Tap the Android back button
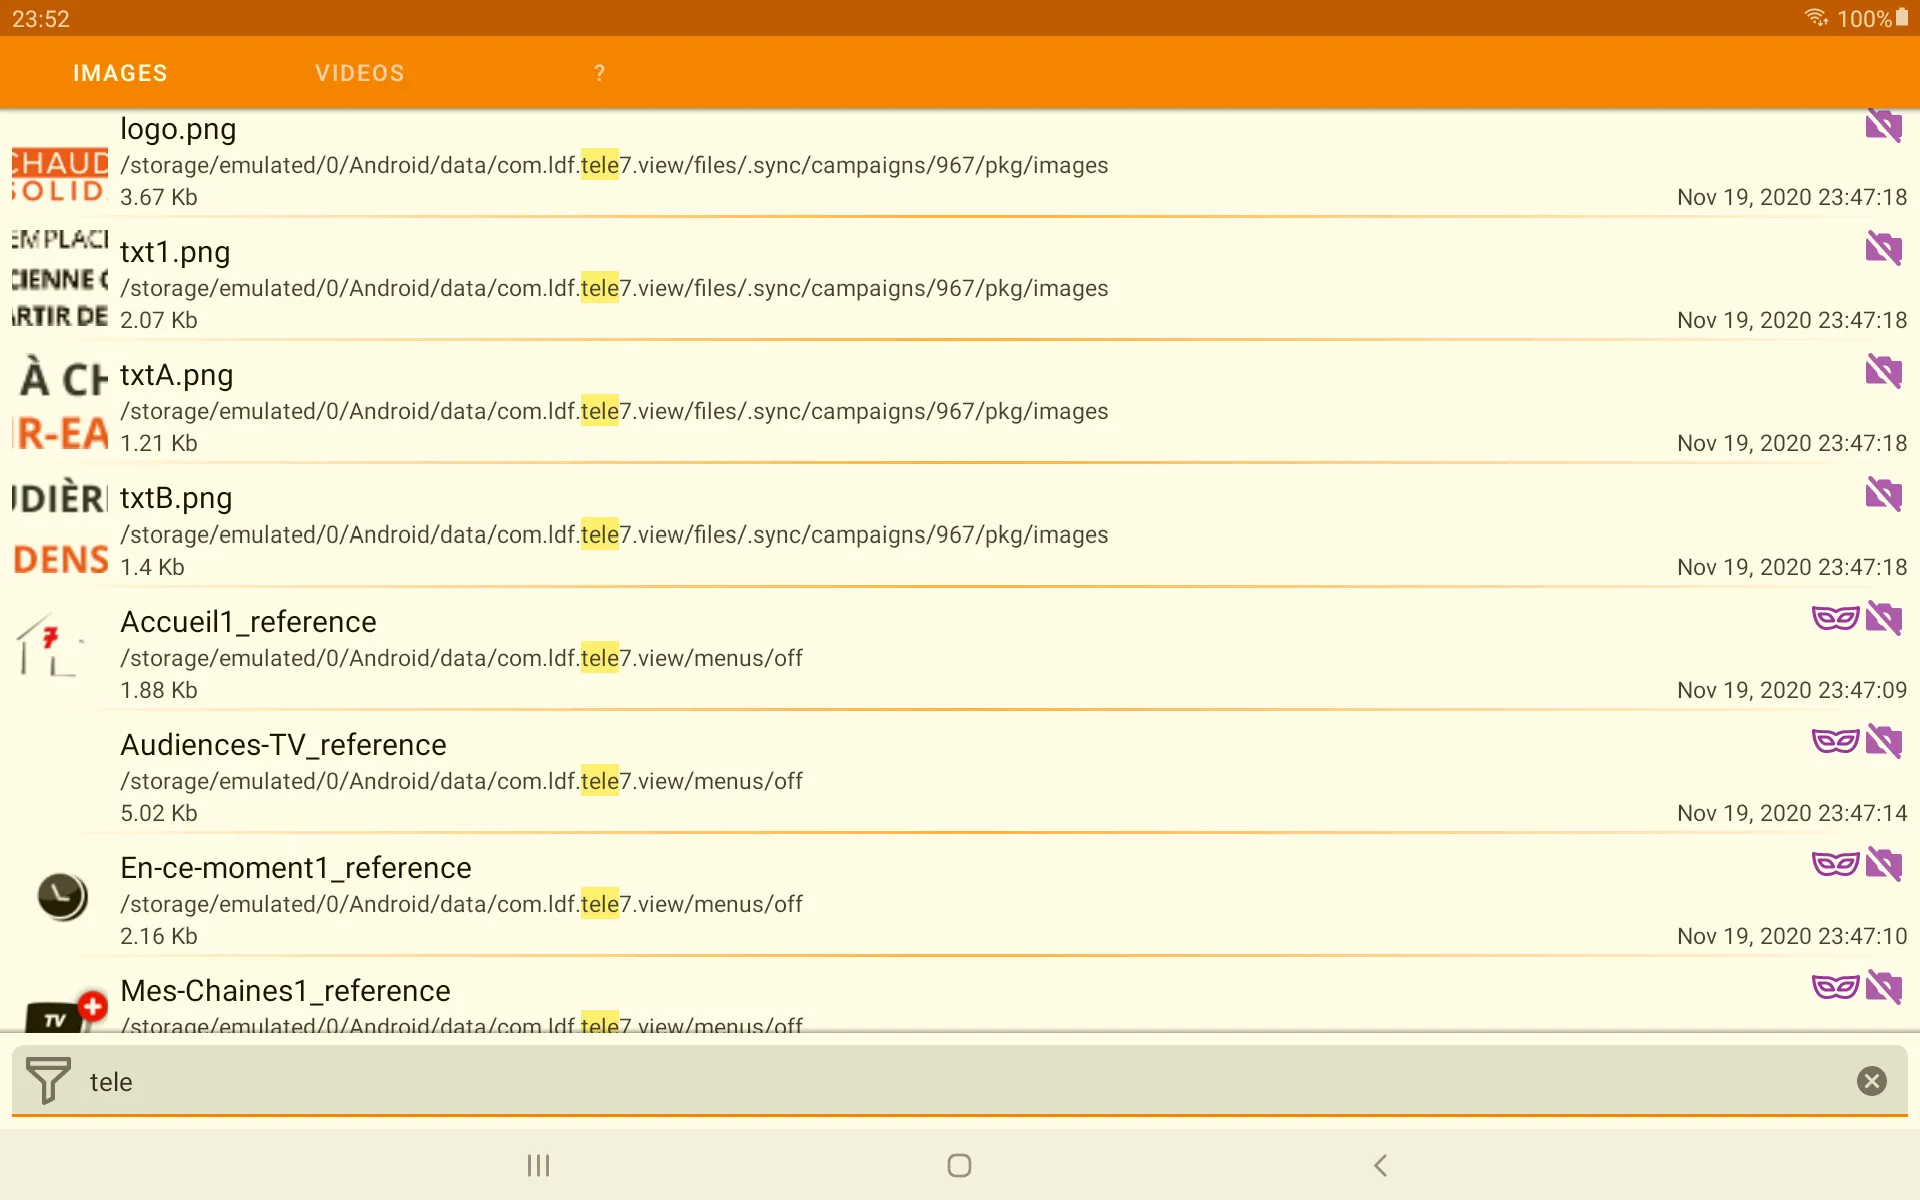This screenshot has height=1200, width=1920. (x=1381, y=1165)
